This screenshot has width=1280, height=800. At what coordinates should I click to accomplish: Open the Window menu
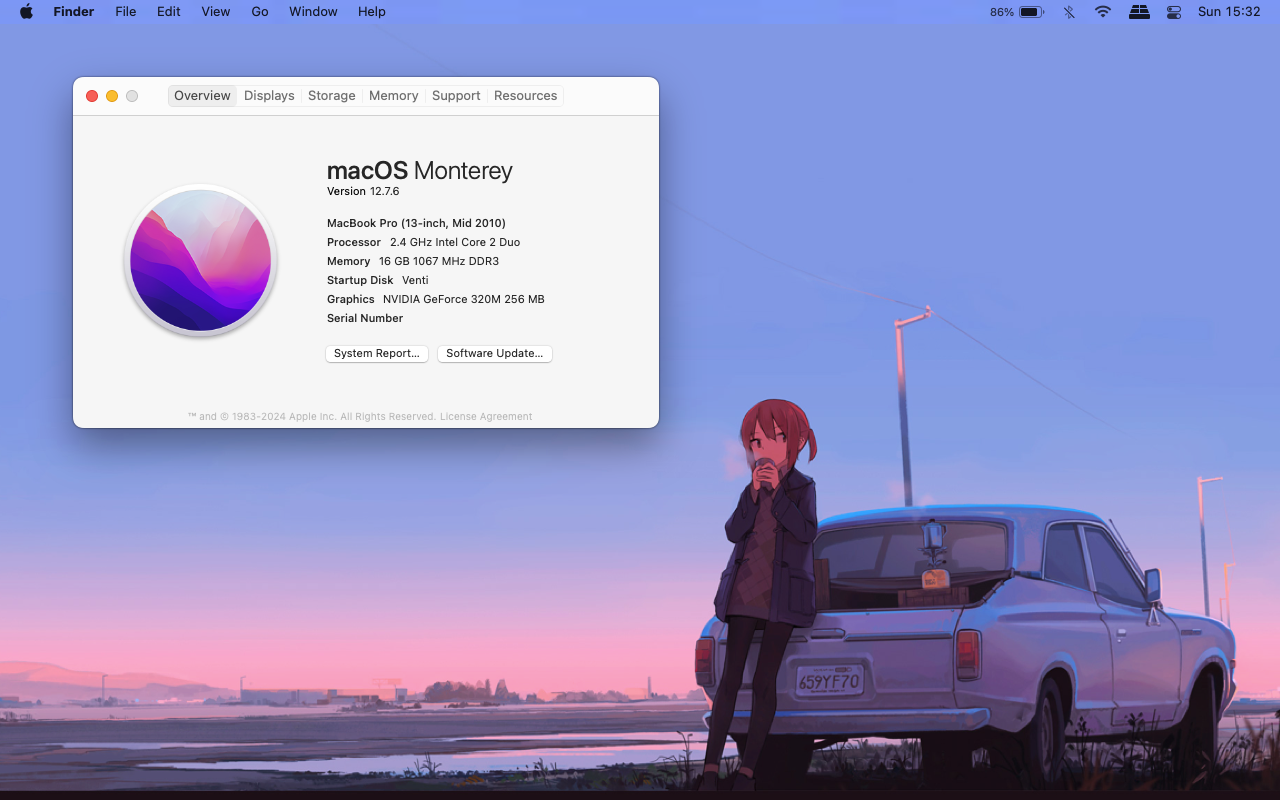[313, 12]
